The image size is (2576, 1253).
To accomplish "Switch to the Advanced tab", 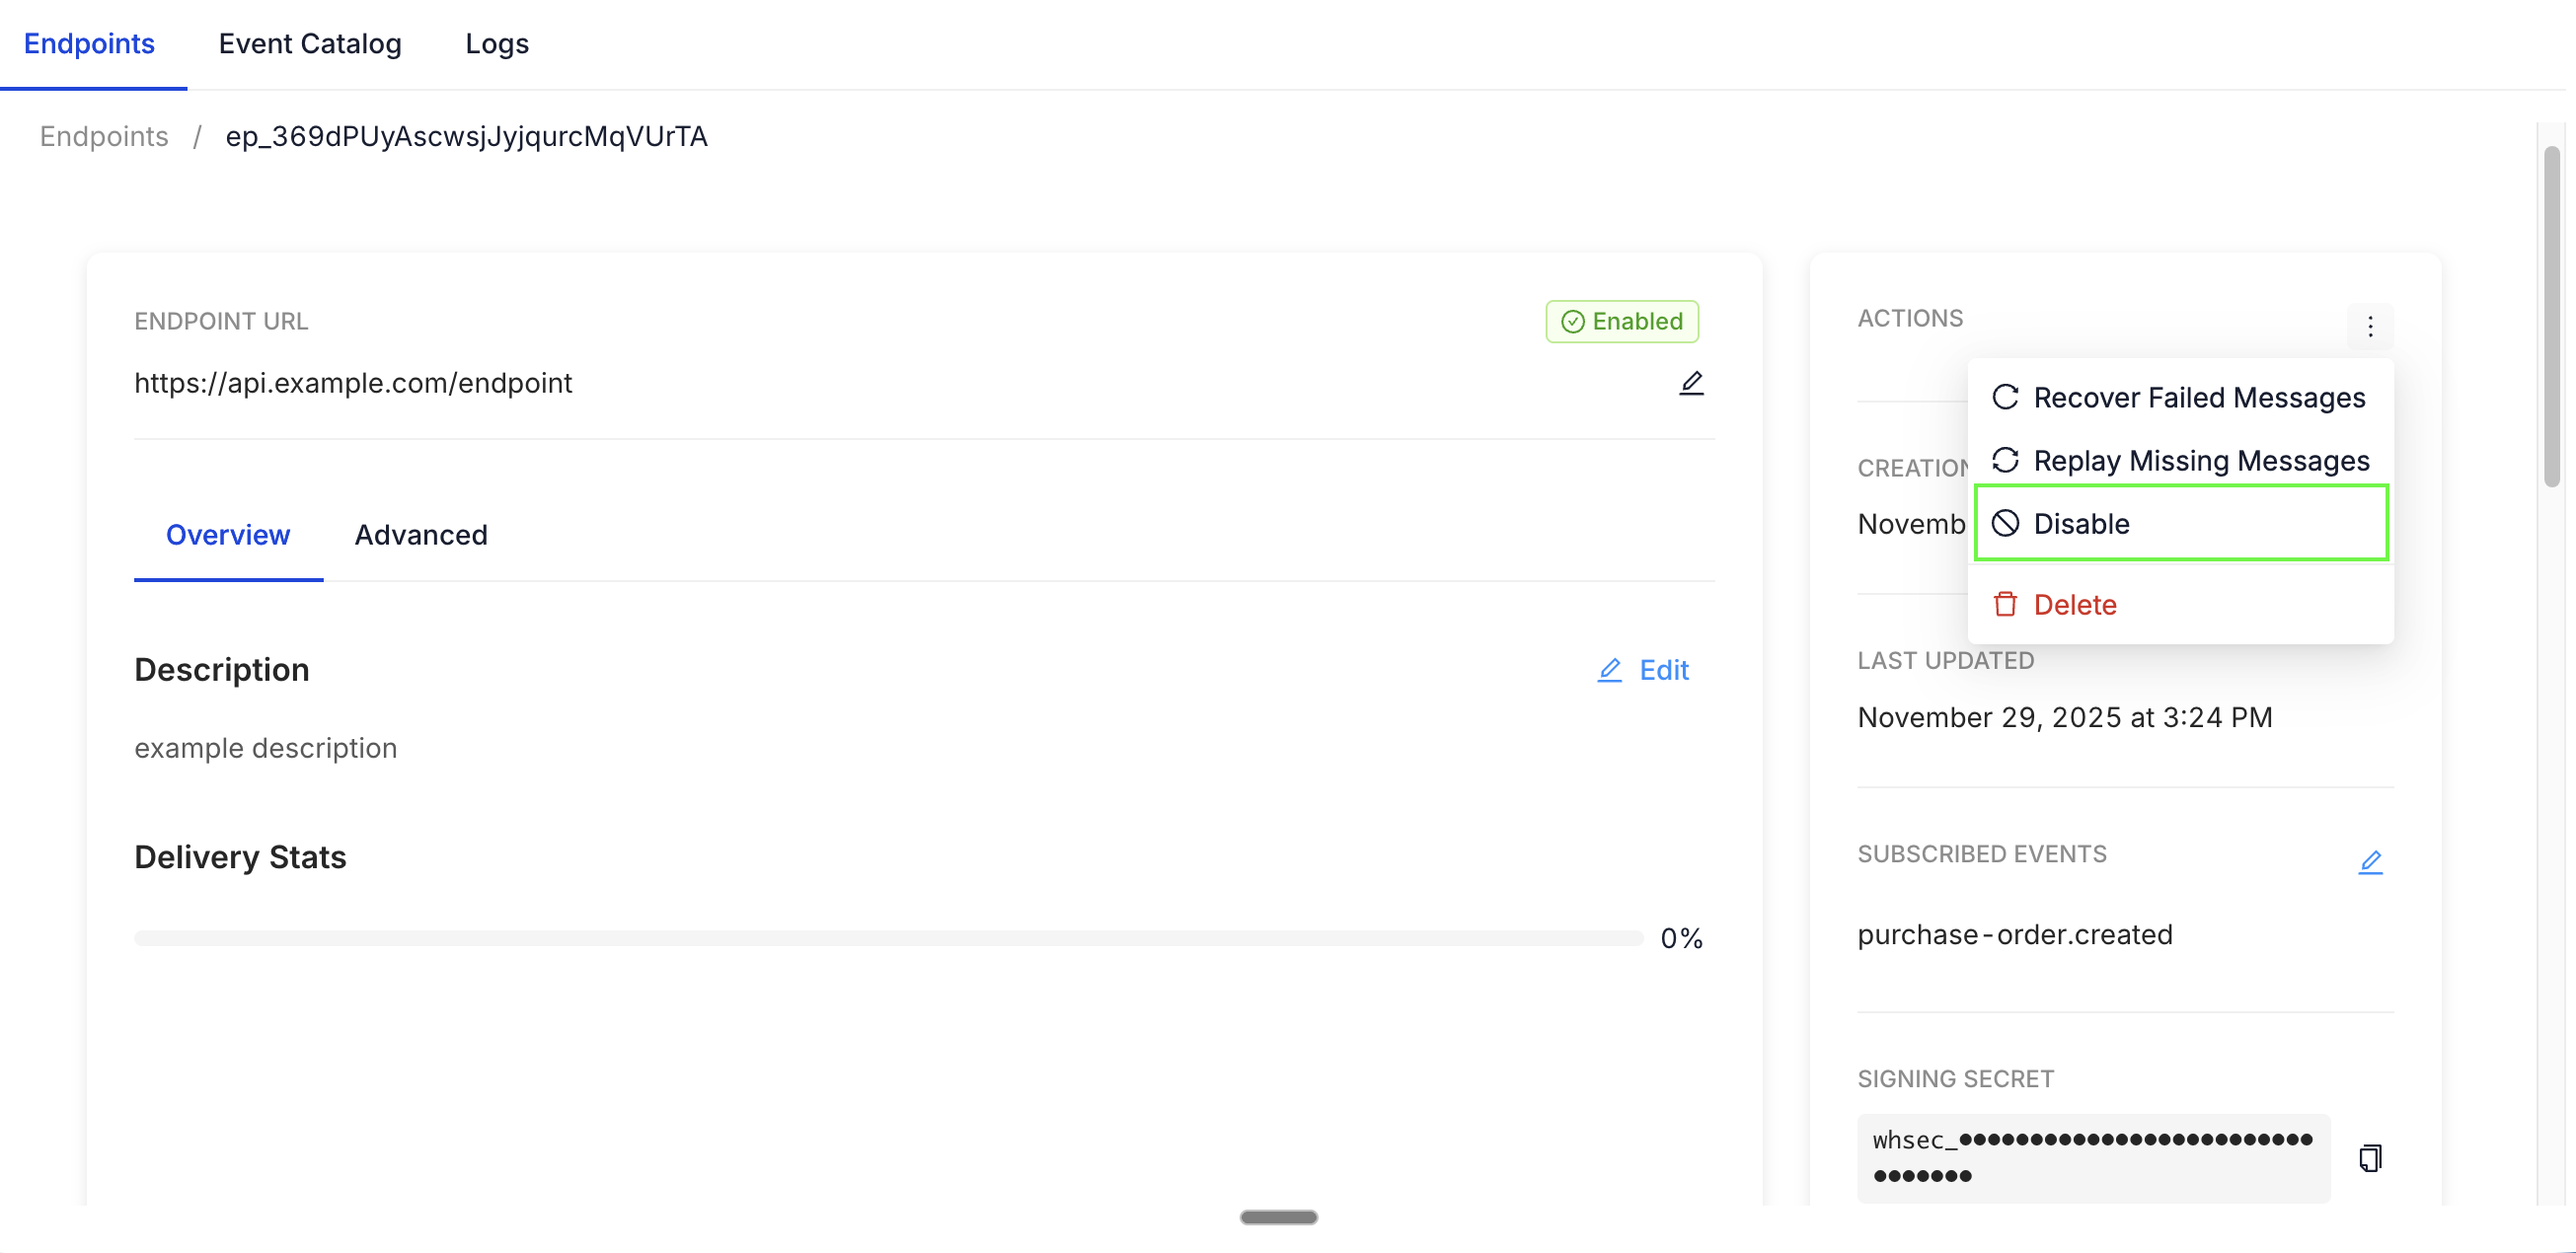I will [x=421, y=535].
